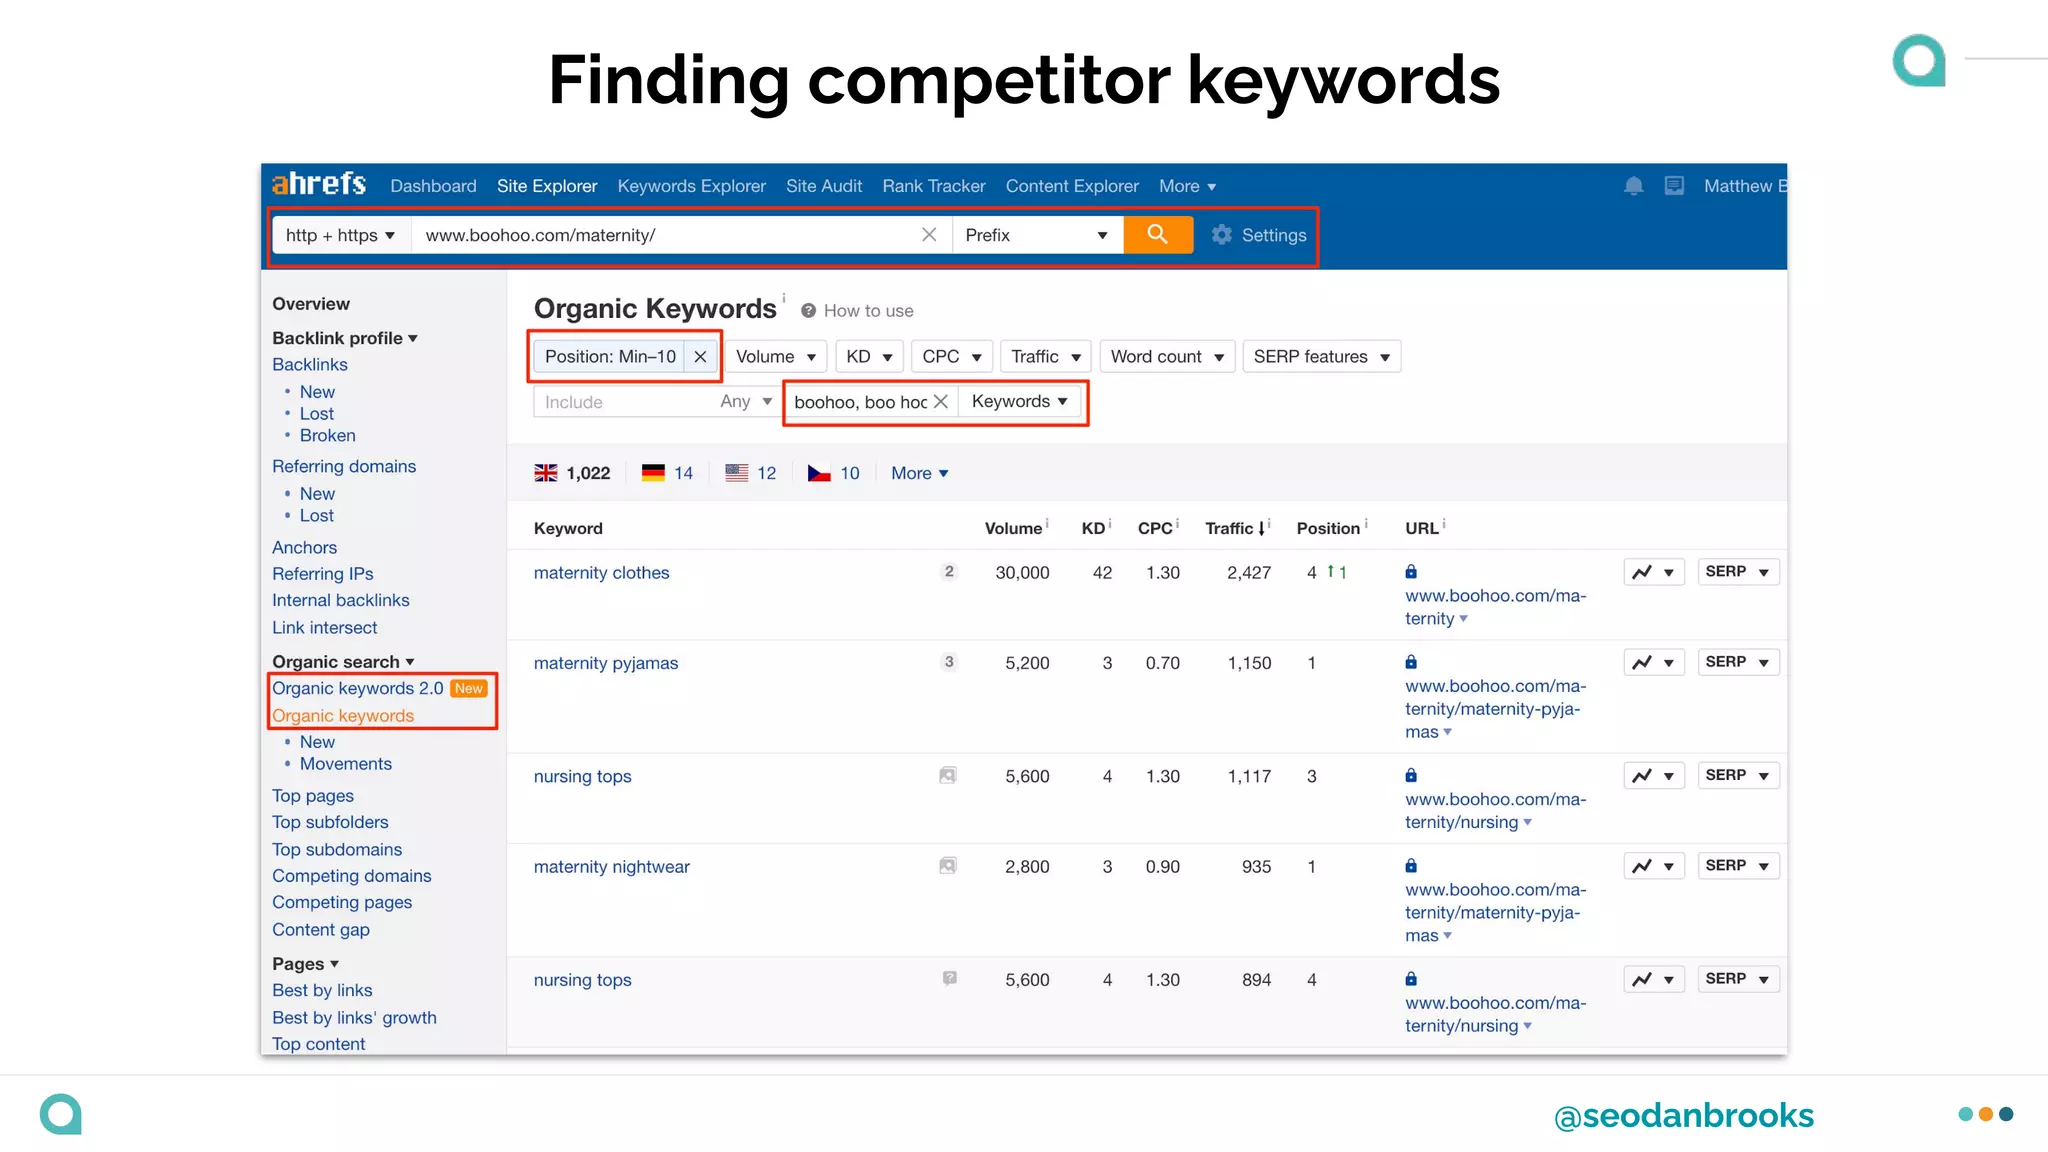Go to Dashboard in top navigation
Viewport: 2048px width, 1152px height.
click(433, 186)
